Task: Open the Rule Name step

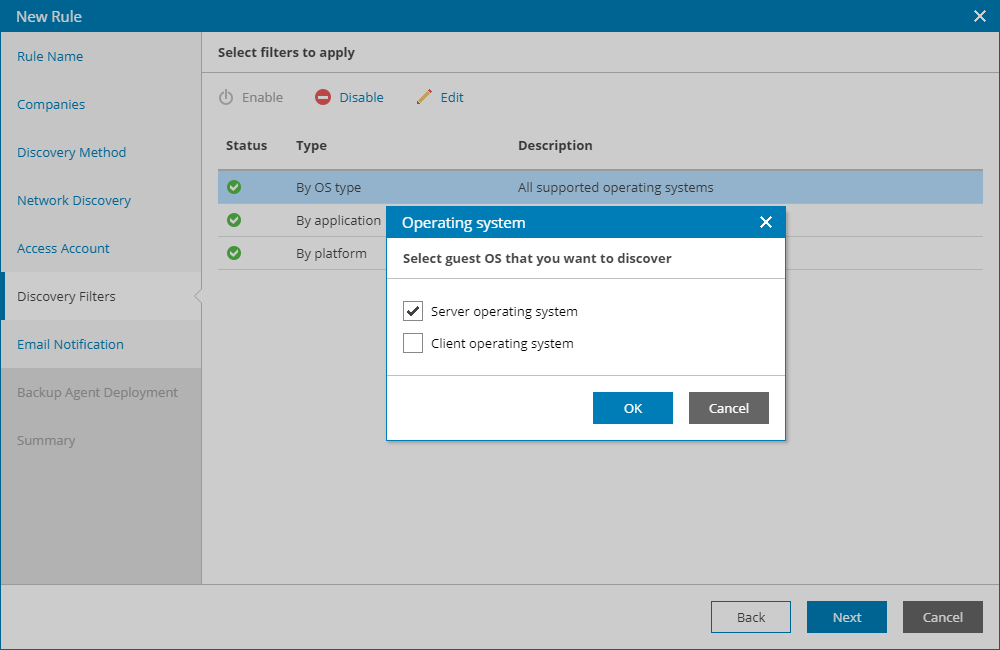Action: (50, 56)
